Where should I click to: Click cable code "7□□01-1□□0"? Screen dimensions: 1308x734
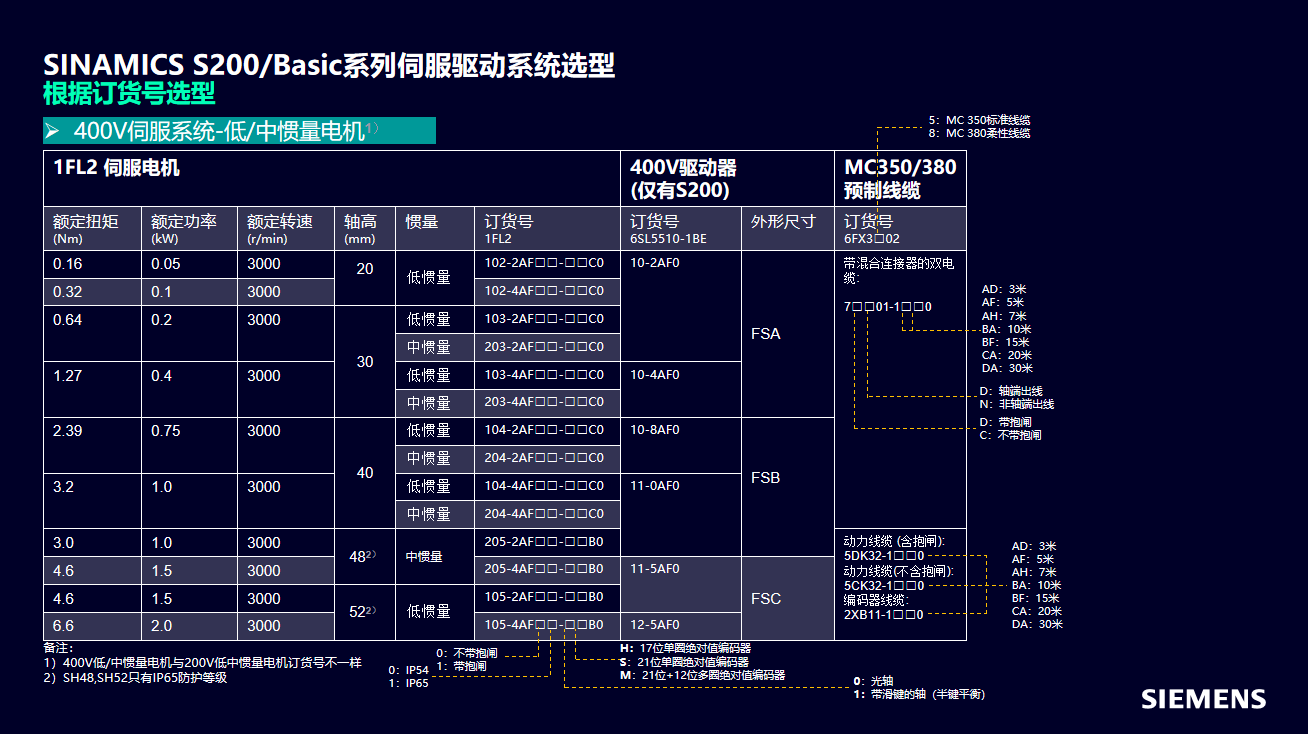(x=888, y=307)
